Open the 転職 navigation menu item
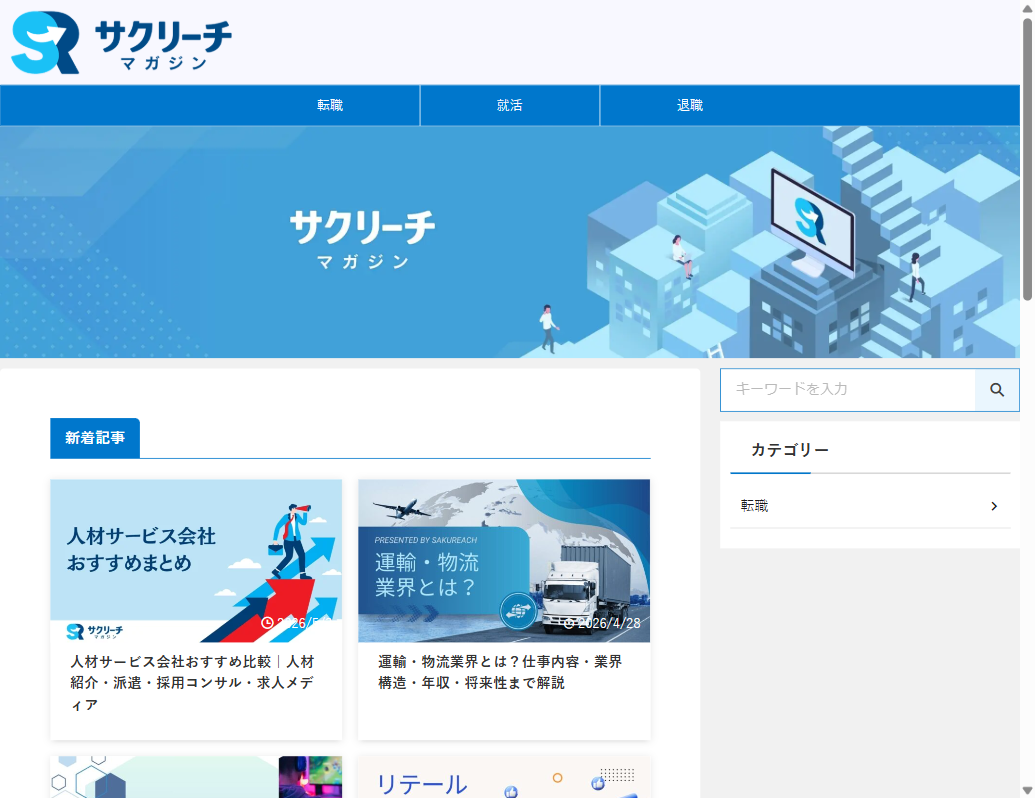The width and height of the screenshot is (1035, 798). (x=329, y=105)
